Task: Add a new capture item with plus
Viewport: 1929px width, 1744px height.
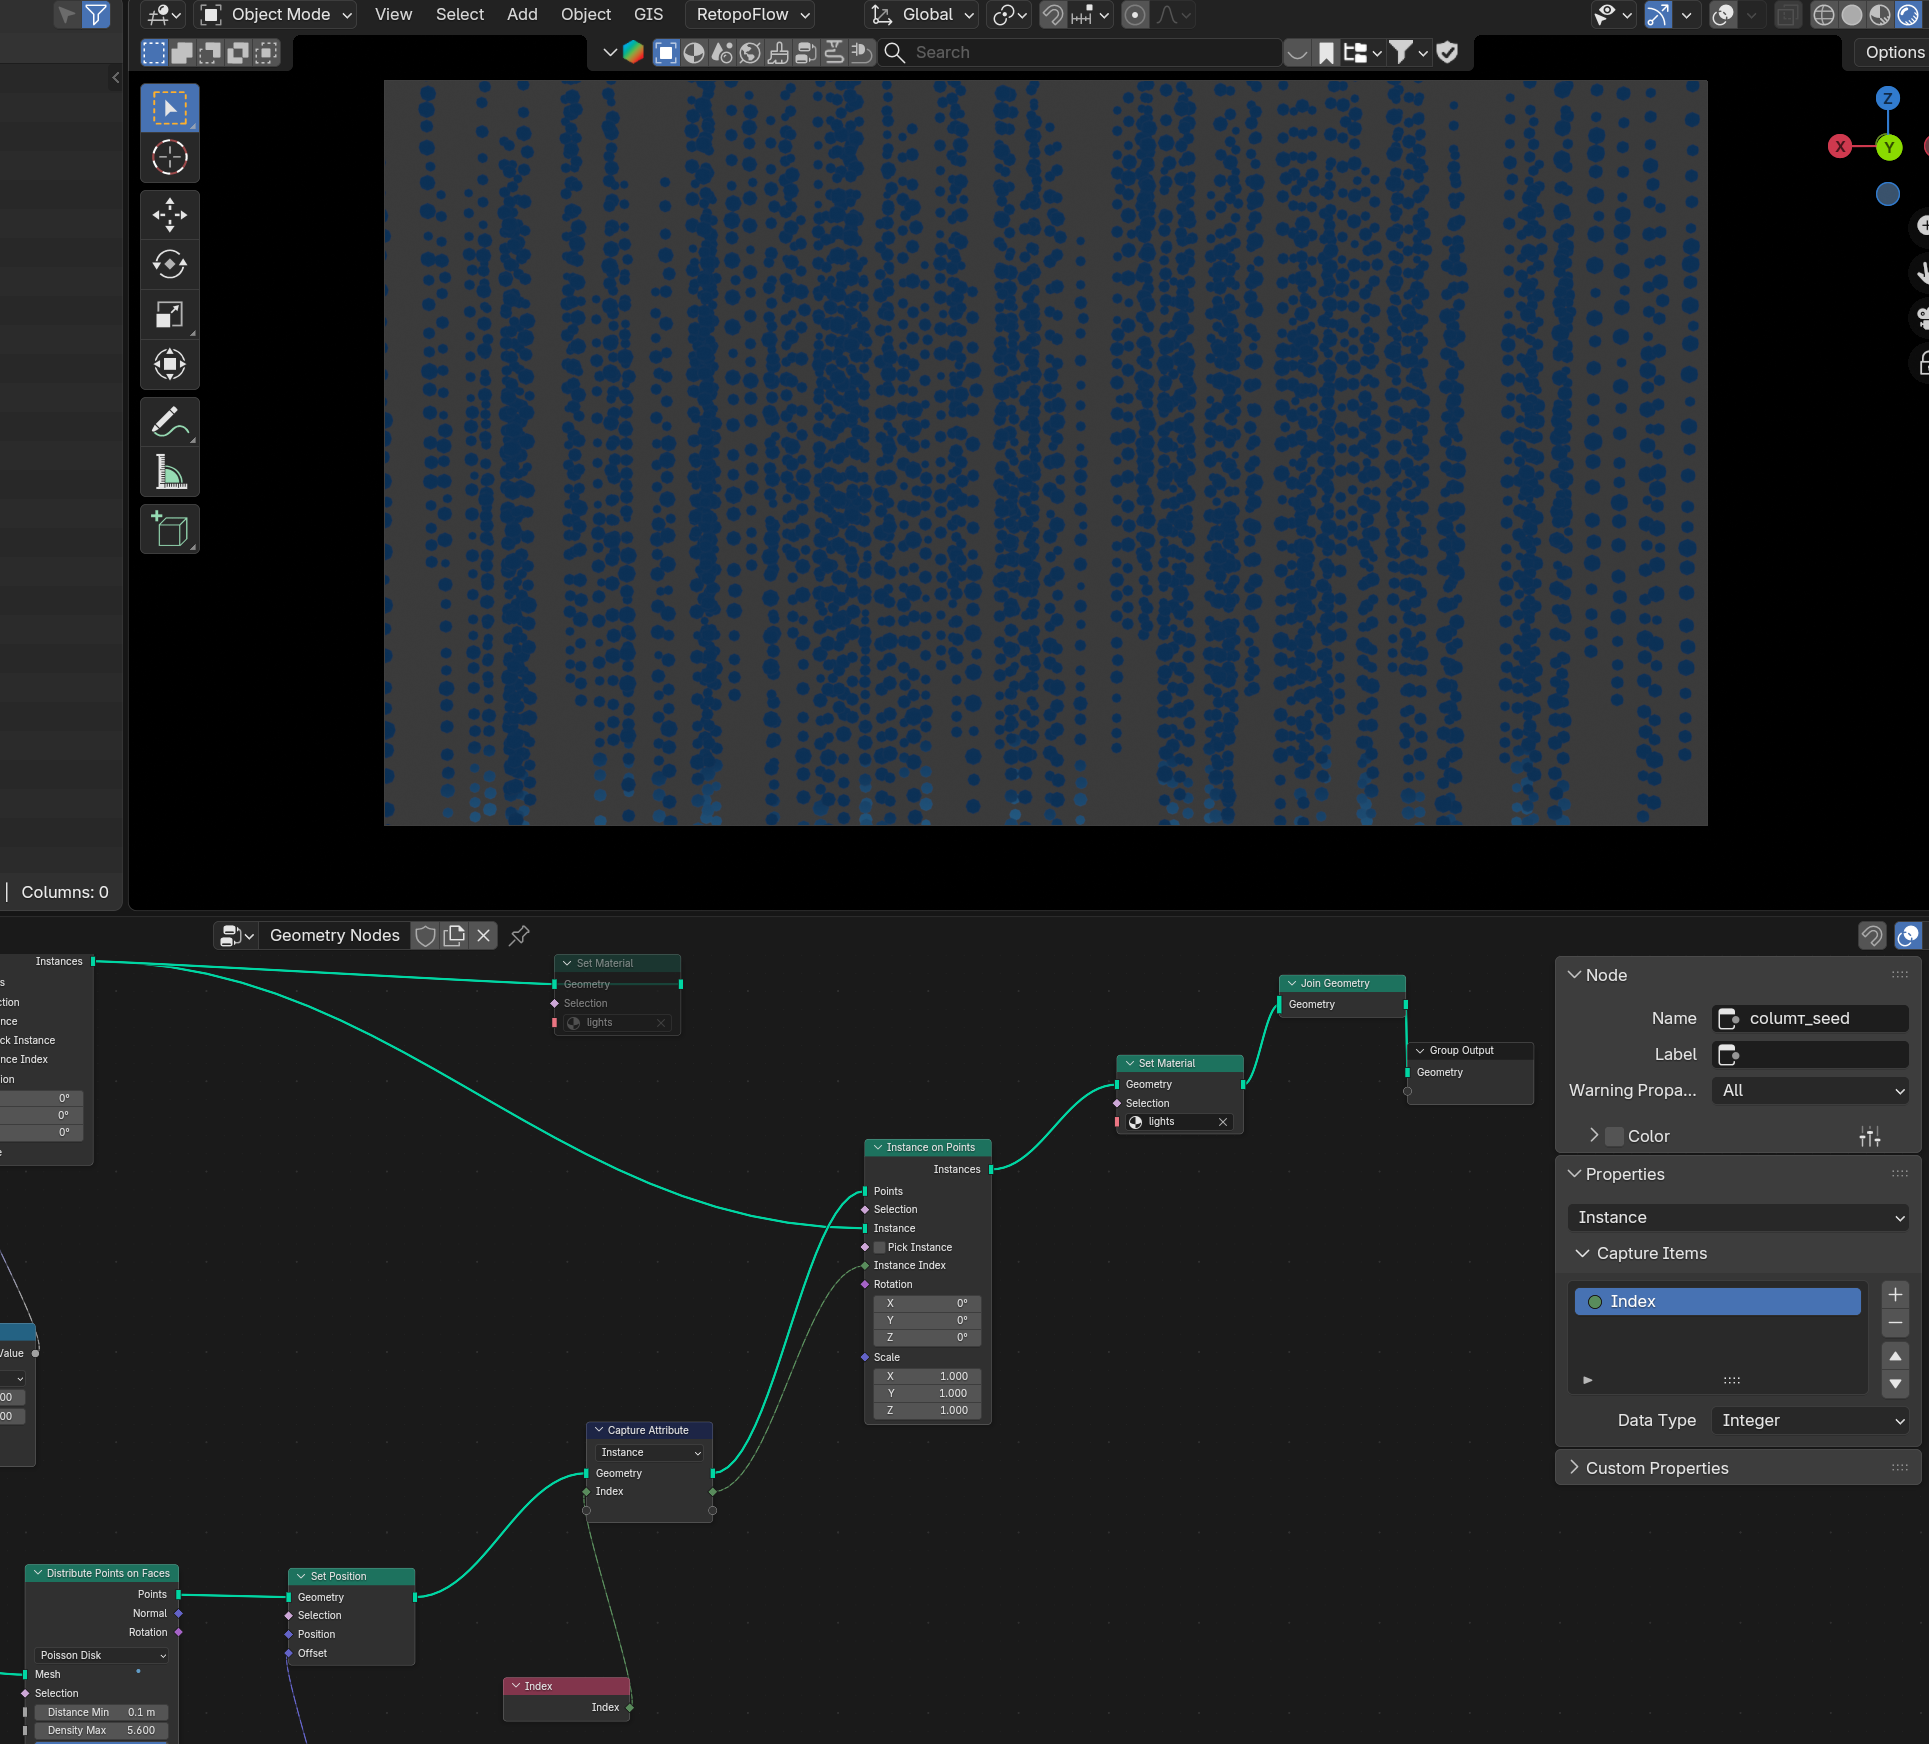Action: [x=1895, y=1294]
